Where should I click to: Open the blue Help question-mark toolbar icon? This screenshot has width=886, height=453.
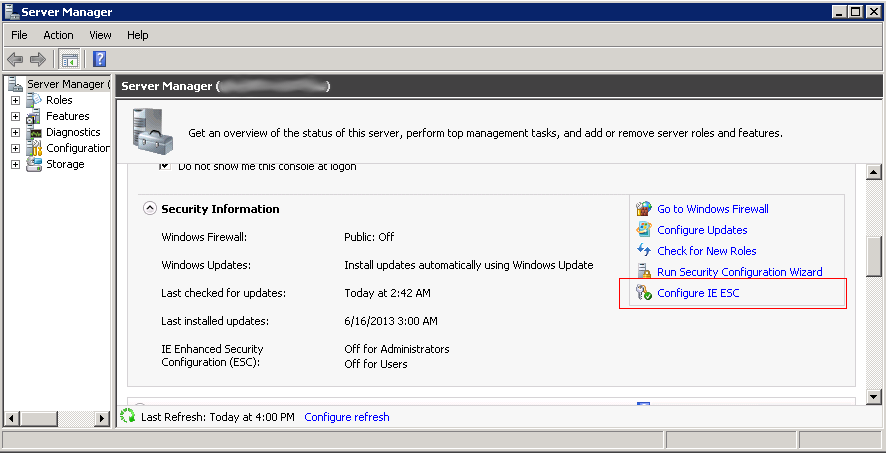99,59
